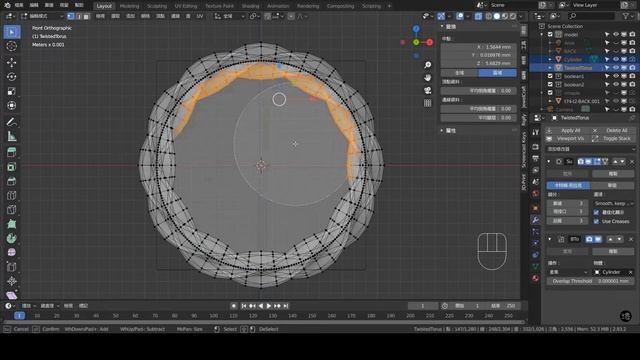640x360 pixels.
Task: Toggle visibility eye of model collection
Action: click(x=616, y=34)
